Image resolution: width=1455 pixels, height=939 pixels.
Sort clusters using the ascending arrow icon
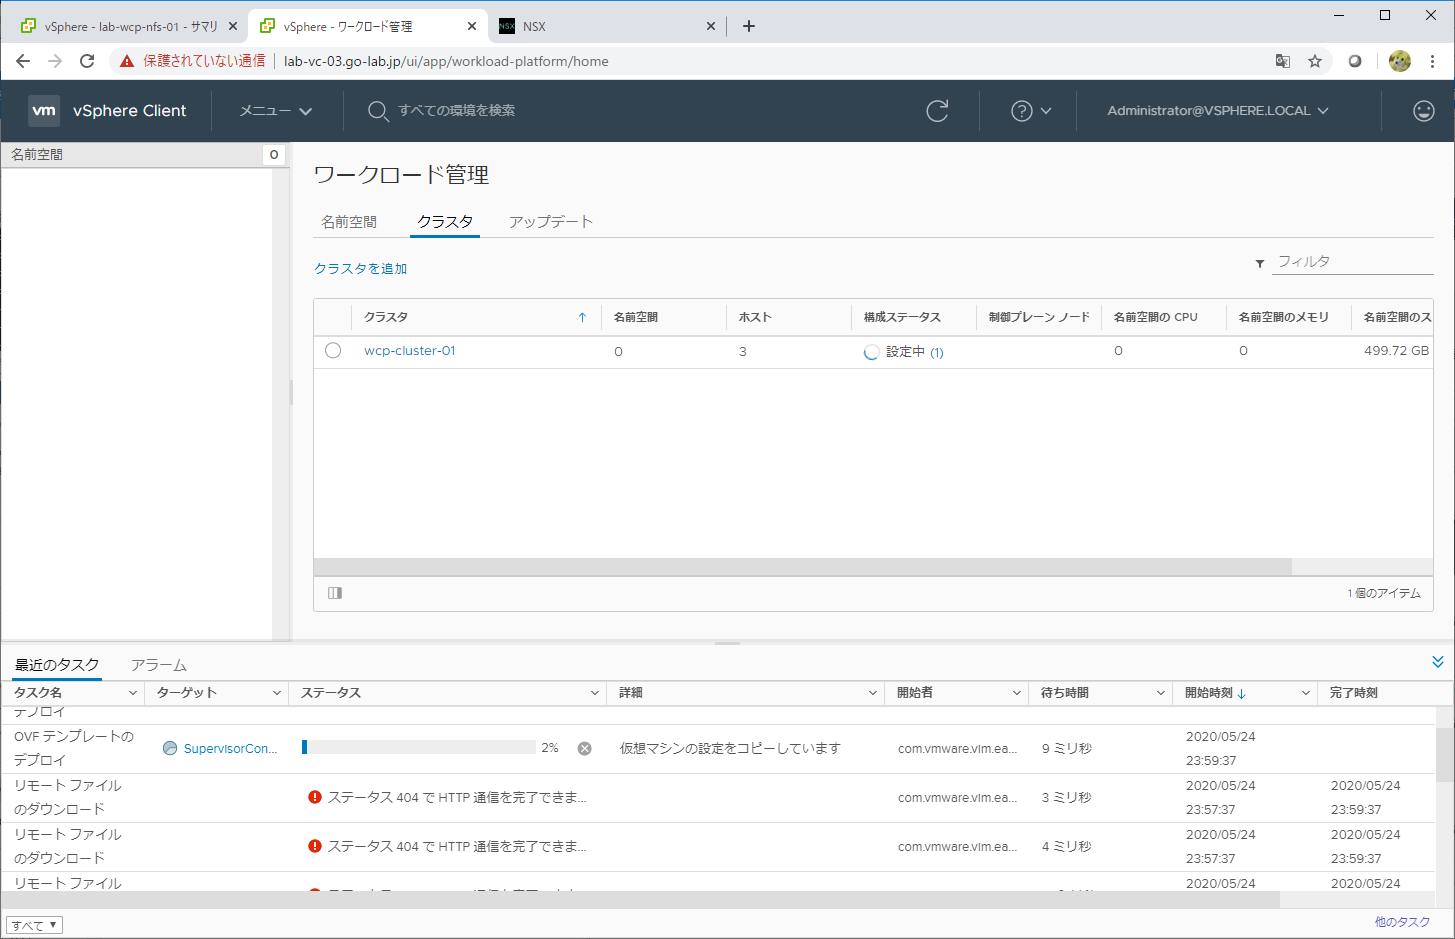582,317
